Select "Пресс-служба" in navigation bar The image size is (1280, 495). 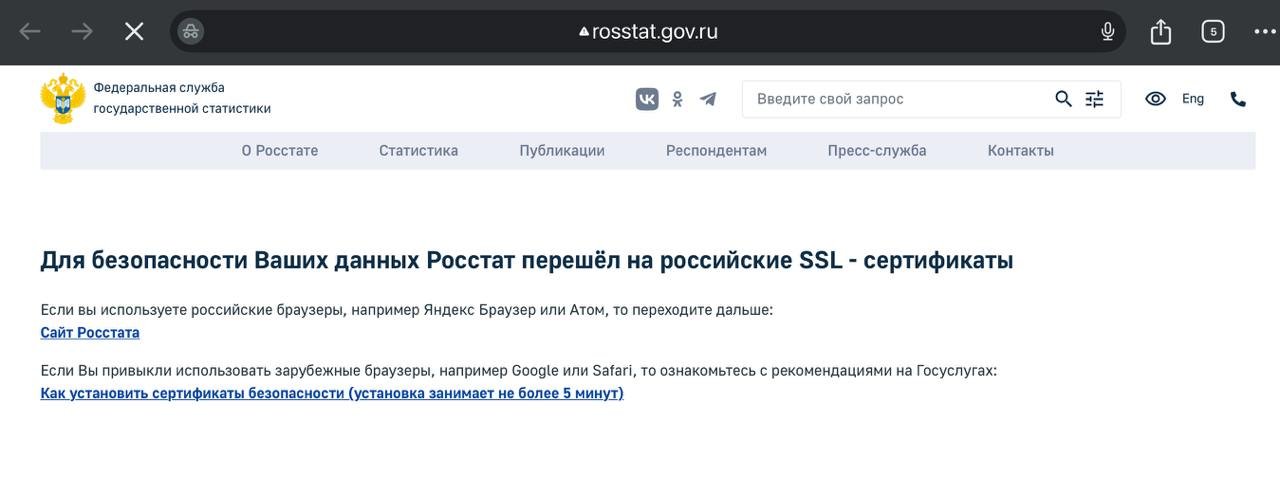point(877,151)
